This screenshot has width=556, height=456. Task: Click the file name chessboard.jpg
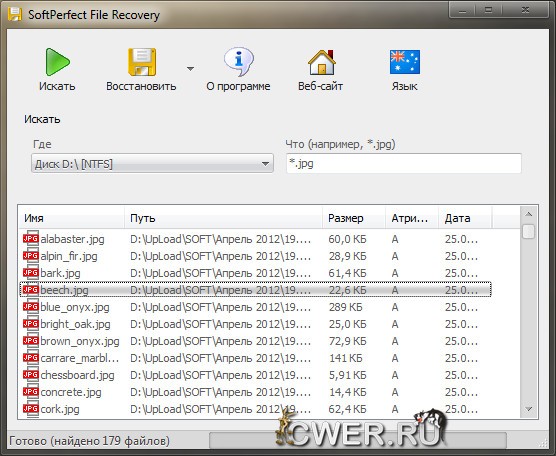[77, 376]
